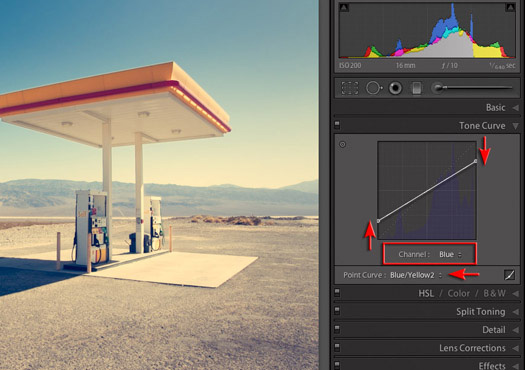Screen dimensions: 525x370
Task: Click the 16 mm focal length readout
Action: click(405, 66)
